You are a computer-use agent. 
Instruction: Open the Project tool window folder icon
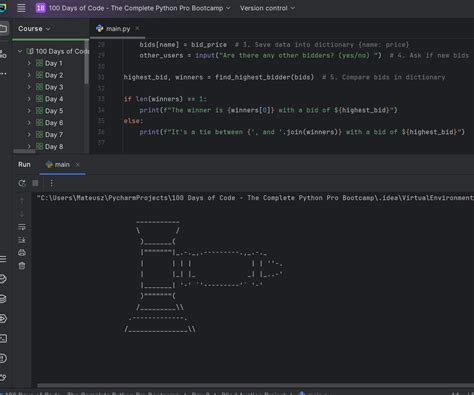click(3, 28)
